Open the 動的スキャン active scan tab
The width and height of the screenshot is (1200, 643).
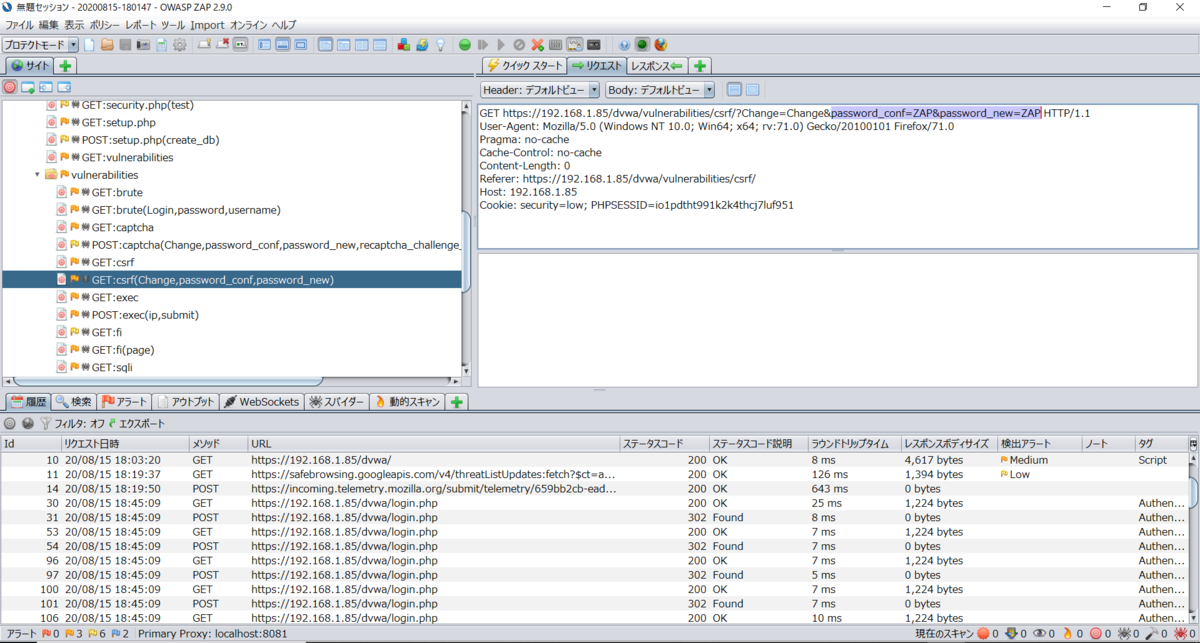click(x=407, y=402)
